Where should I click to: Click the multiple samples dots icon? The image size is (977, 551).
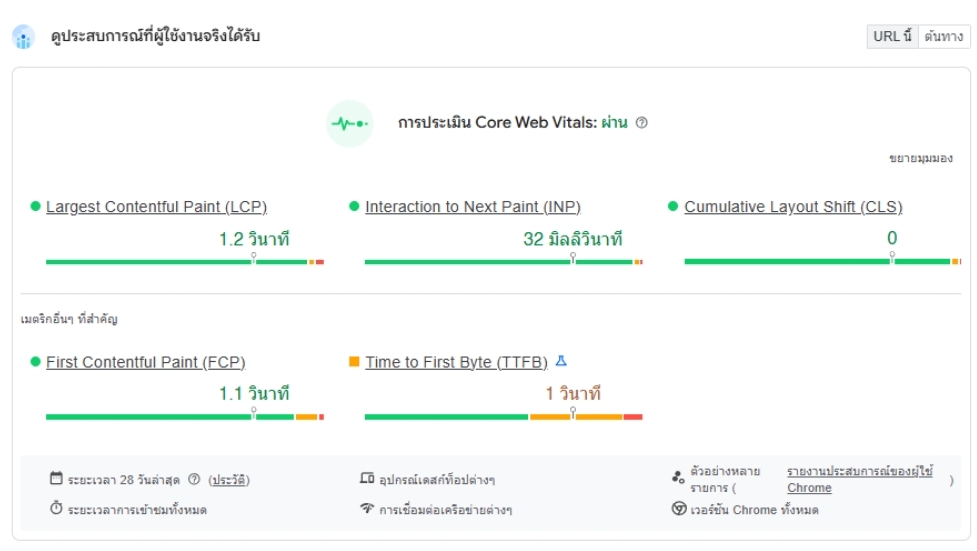(x=678, y=479)
